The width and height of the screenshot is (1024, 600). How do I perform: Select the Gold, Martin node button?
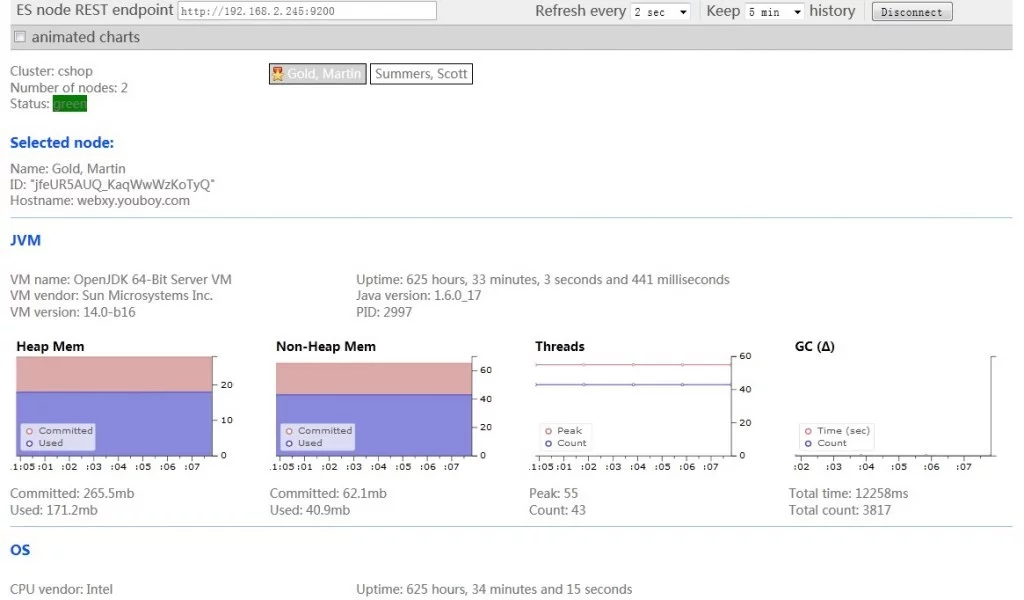[x=317, y=74]
